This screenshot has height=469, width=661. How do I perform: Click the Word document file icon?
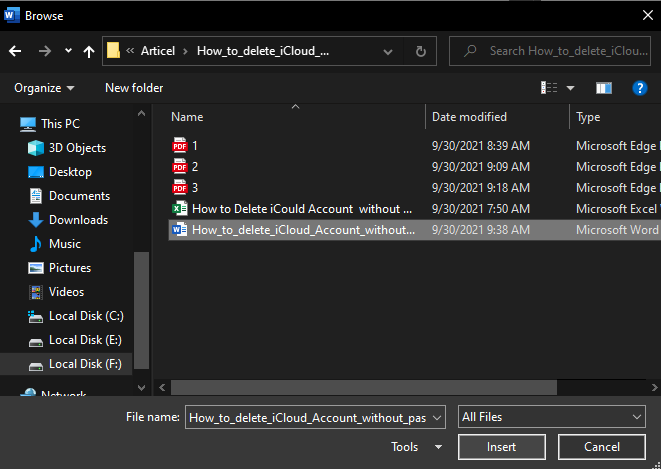180,230
